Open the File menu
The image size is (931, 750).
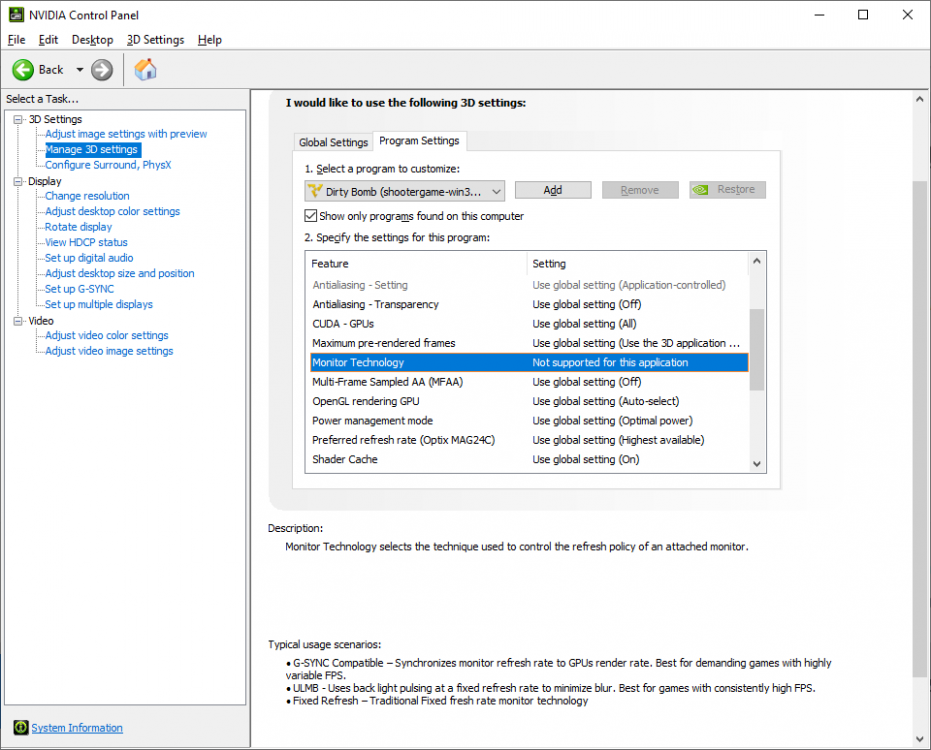[x=16, y=40]
